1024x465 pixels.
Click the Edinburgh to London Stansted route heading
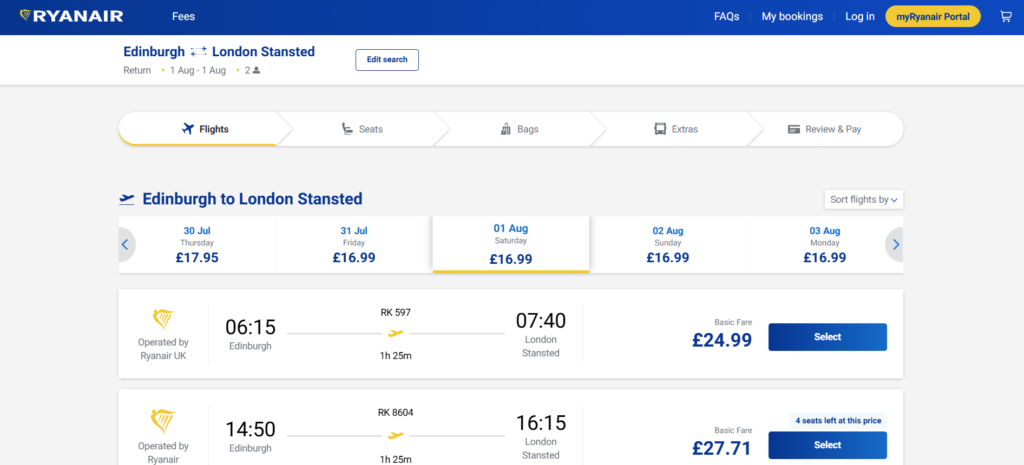click(x=252, y=199)
